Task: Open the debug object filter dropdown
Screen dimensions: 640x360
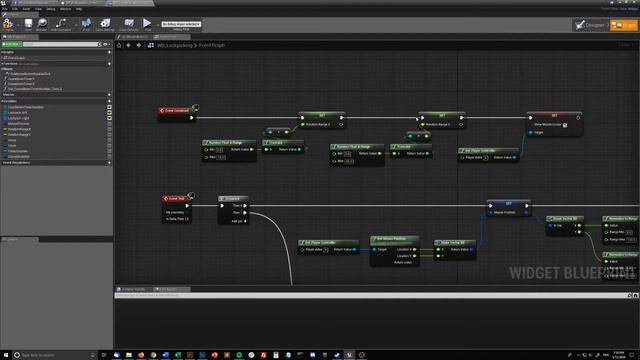Action: [181, 24]
